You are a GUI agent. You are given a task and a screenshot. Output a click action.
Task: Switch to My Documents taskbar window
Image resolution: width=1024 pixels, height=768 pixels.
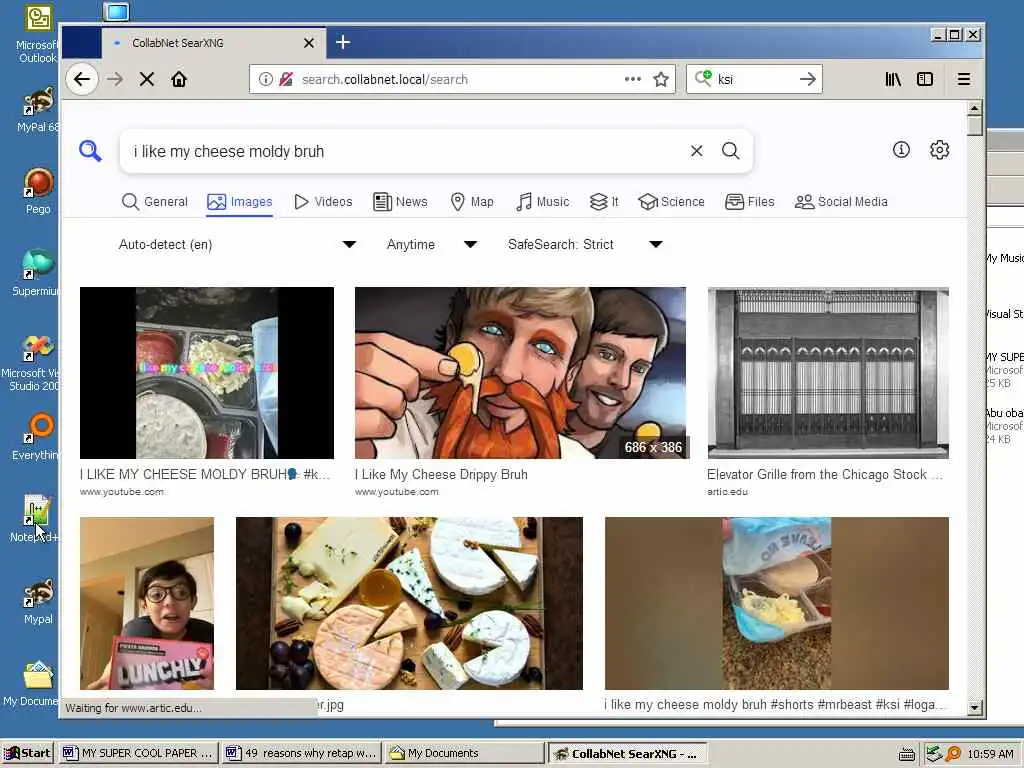[x=464, y=753]
